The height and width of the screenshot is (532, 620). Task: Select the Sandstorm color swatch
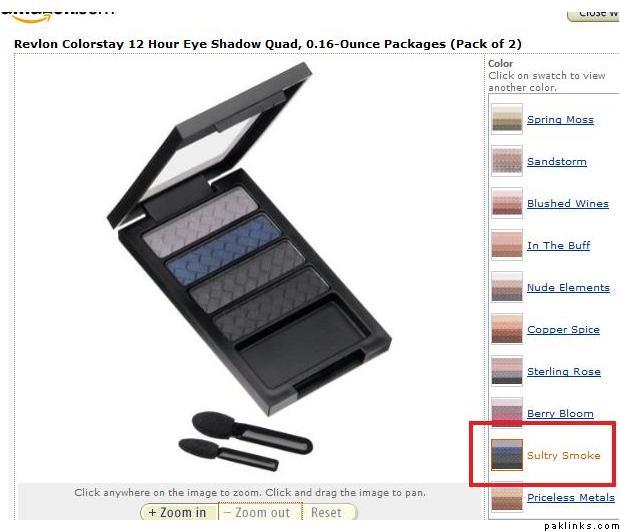[x=507, y=161]
